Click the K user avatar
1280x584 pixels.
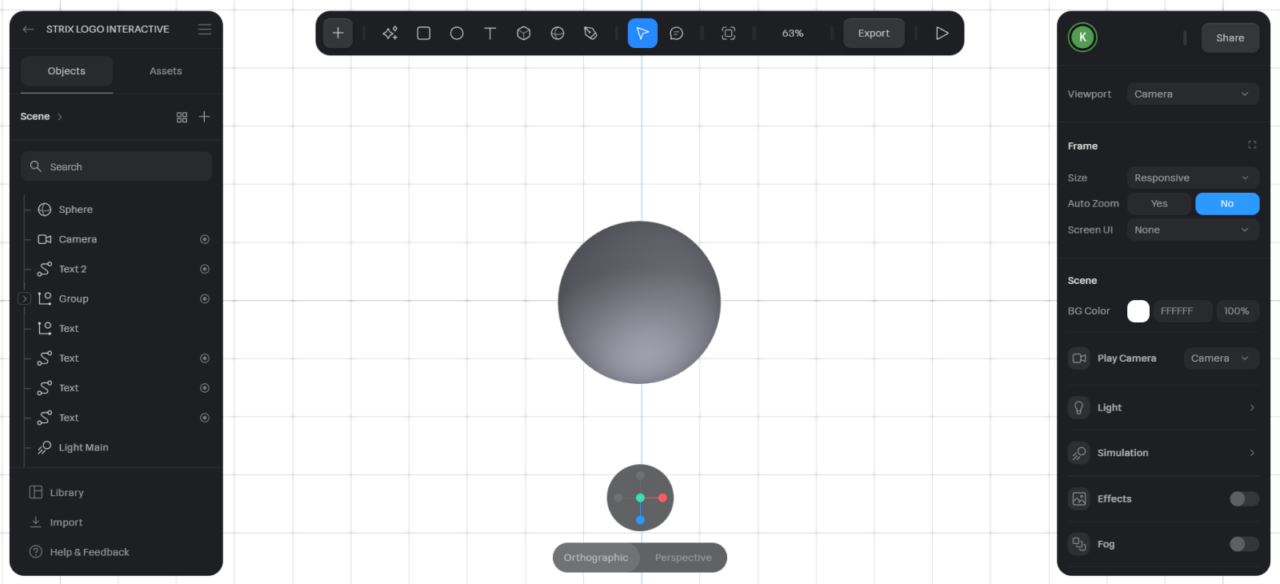point(1082,38)
